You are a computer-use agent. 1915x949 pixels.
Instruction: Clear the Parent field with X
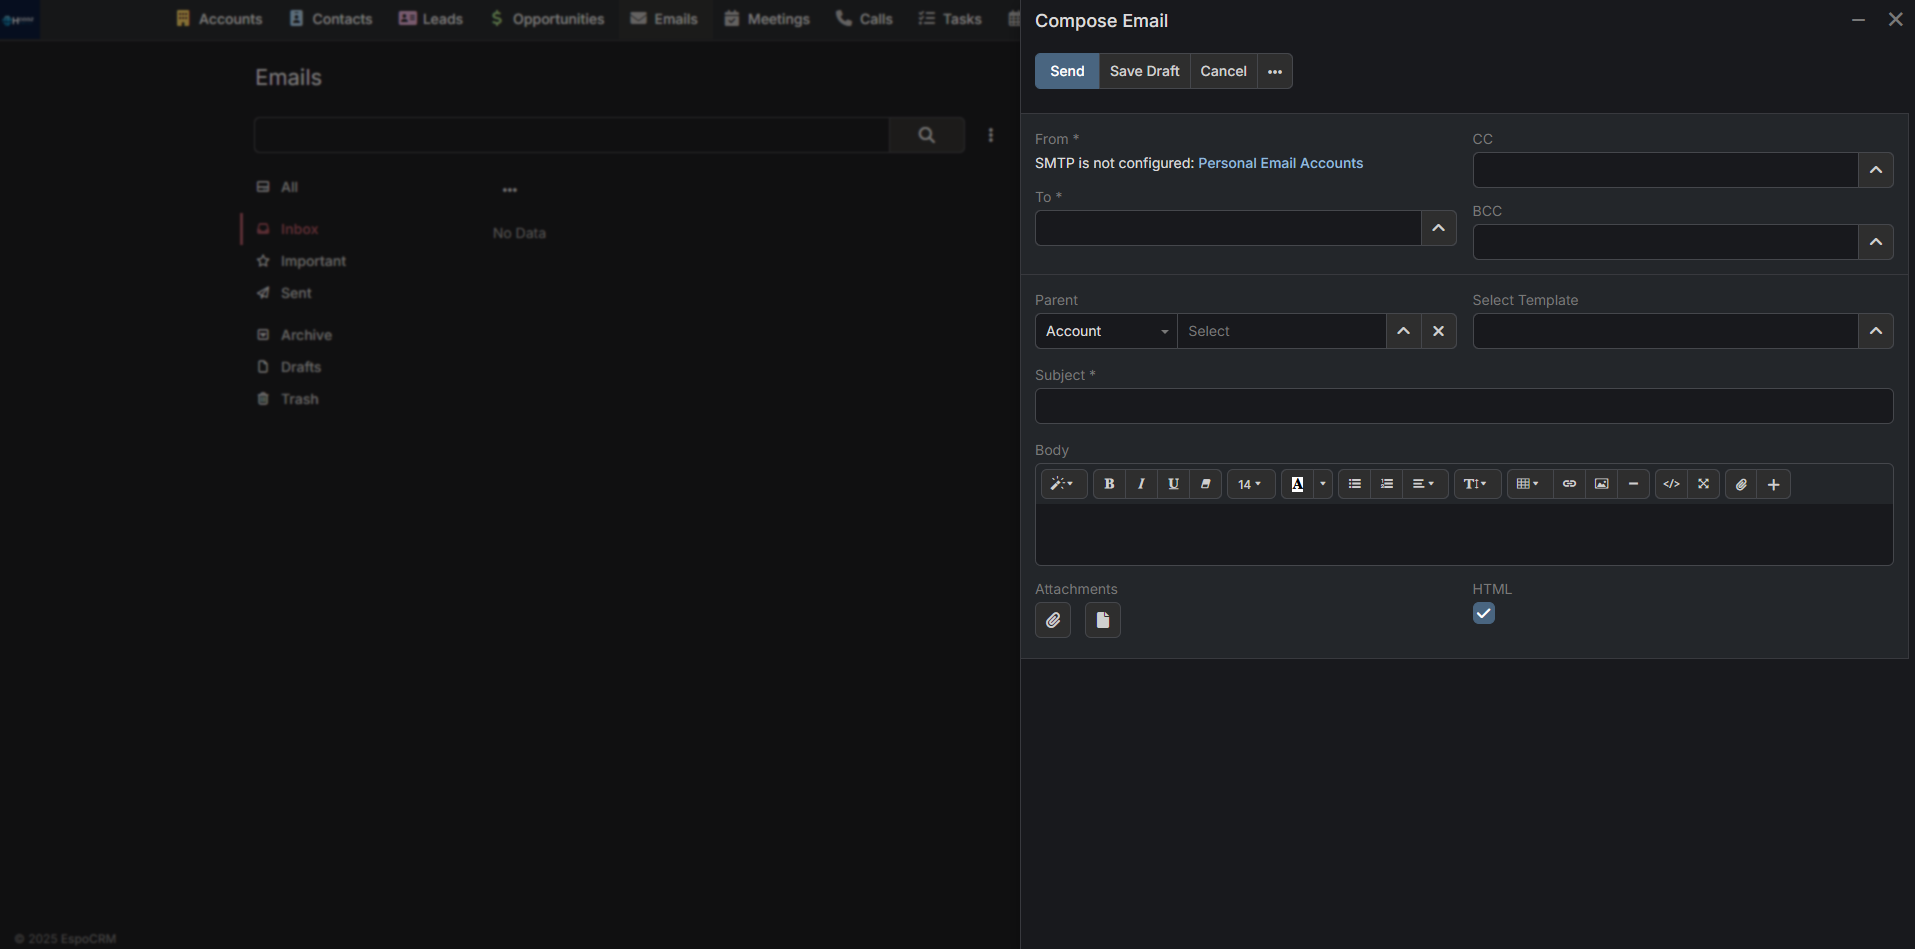point(1439,331)
